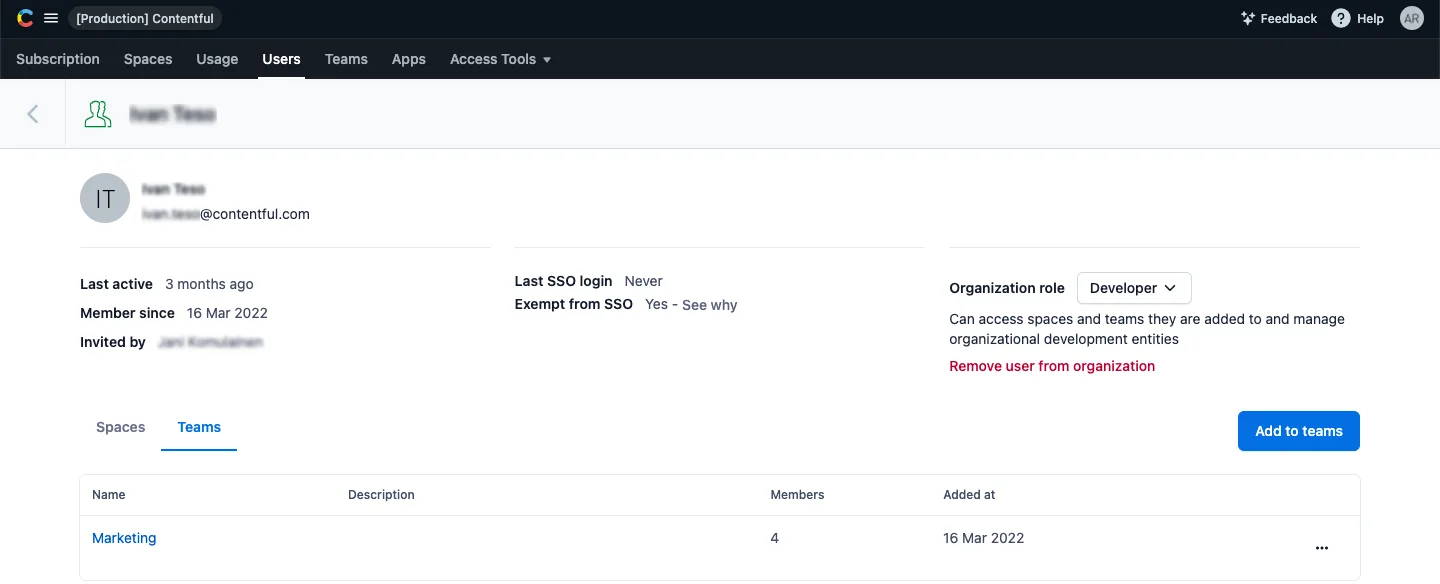Image resolution: width=1440 pixels, height=584 pixels.
Task: Go to the Apps tab
Action: click(409, 59)
